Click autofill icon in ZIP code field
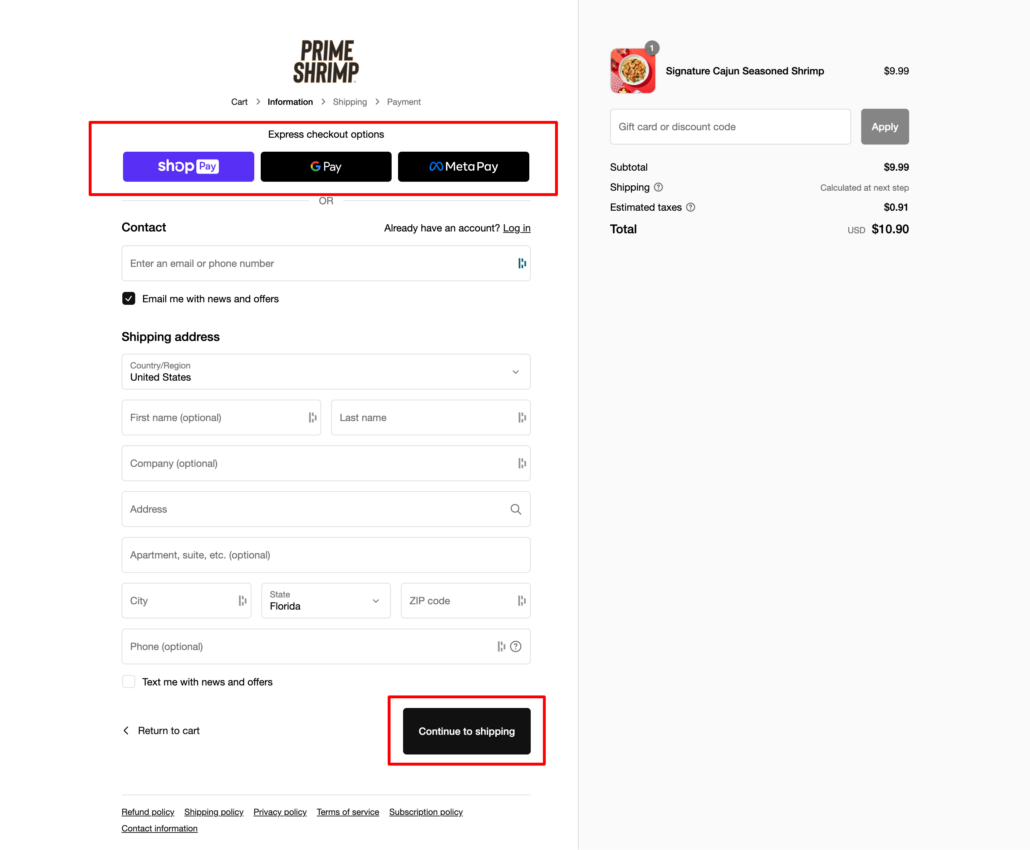Viewport: 1030px width, 850px height. click(x=522, y=600)
